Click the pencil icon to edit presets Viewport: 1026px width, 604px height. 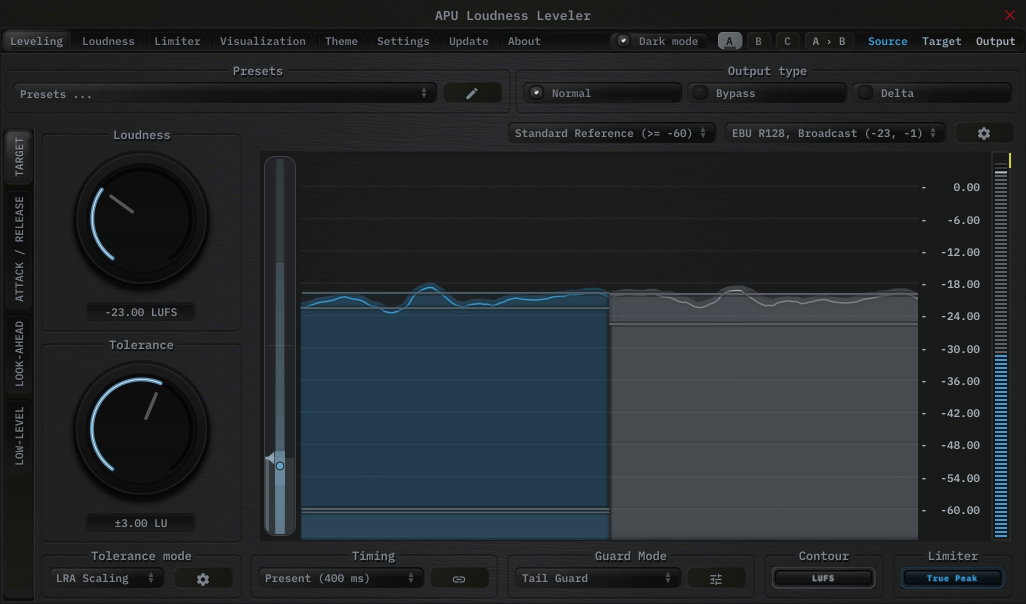tap(472, 92)
